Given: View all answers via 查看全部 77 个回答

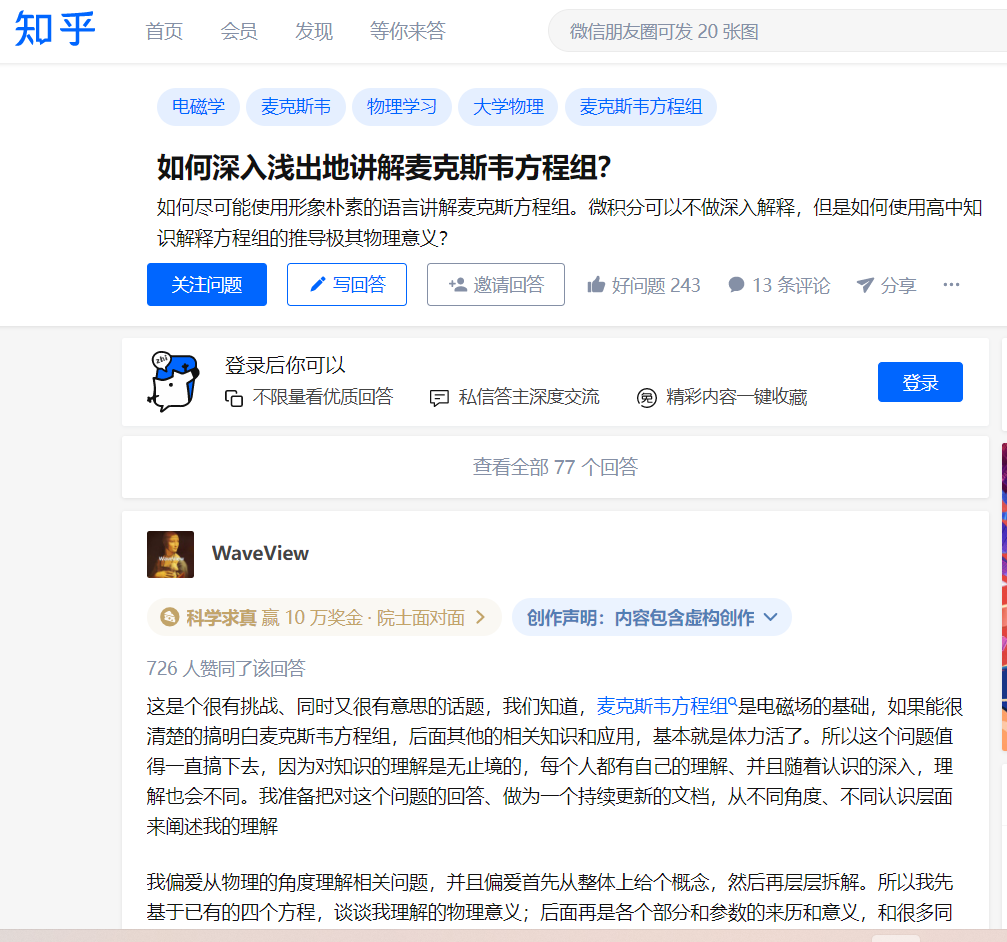Looking at the screenshot, I should pyautogui.click(x=556, y=467).
